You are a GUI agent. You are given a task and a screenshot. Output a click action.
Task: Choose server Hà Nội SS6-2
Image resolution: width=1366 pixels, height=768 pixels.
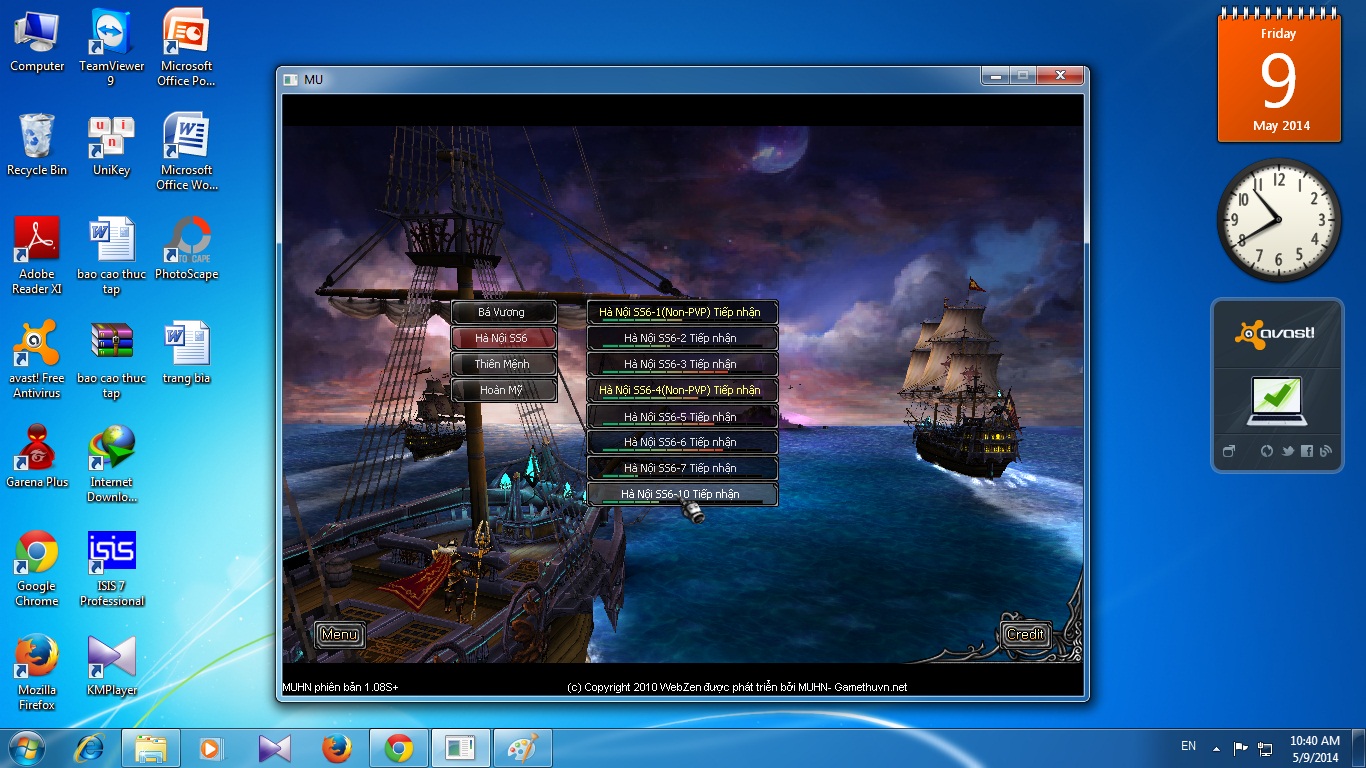[x=681, y=338]
